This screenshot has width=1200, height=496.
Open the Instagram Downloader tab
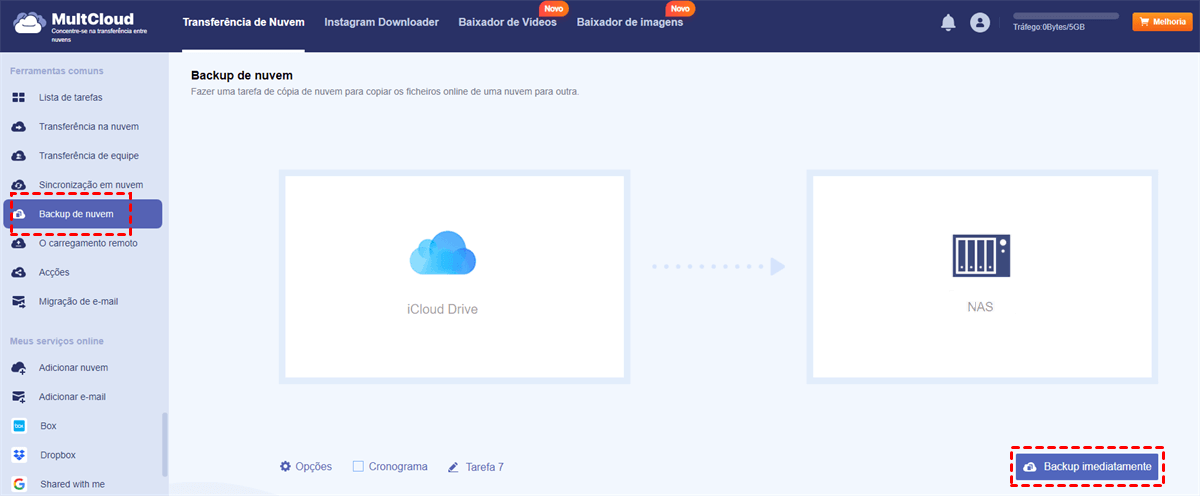381,22
